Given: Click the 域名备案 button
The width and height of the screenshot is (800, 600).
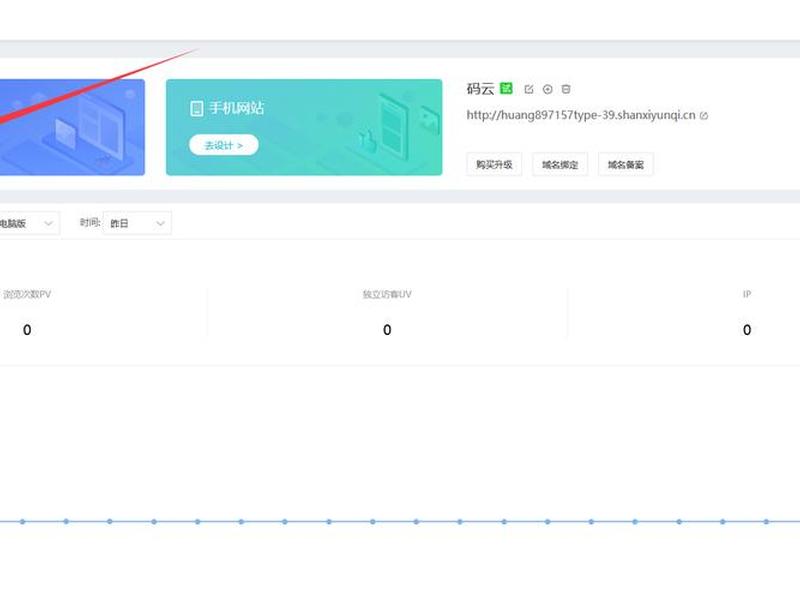Looking at the screenshot, I should (x=626, y=164).
